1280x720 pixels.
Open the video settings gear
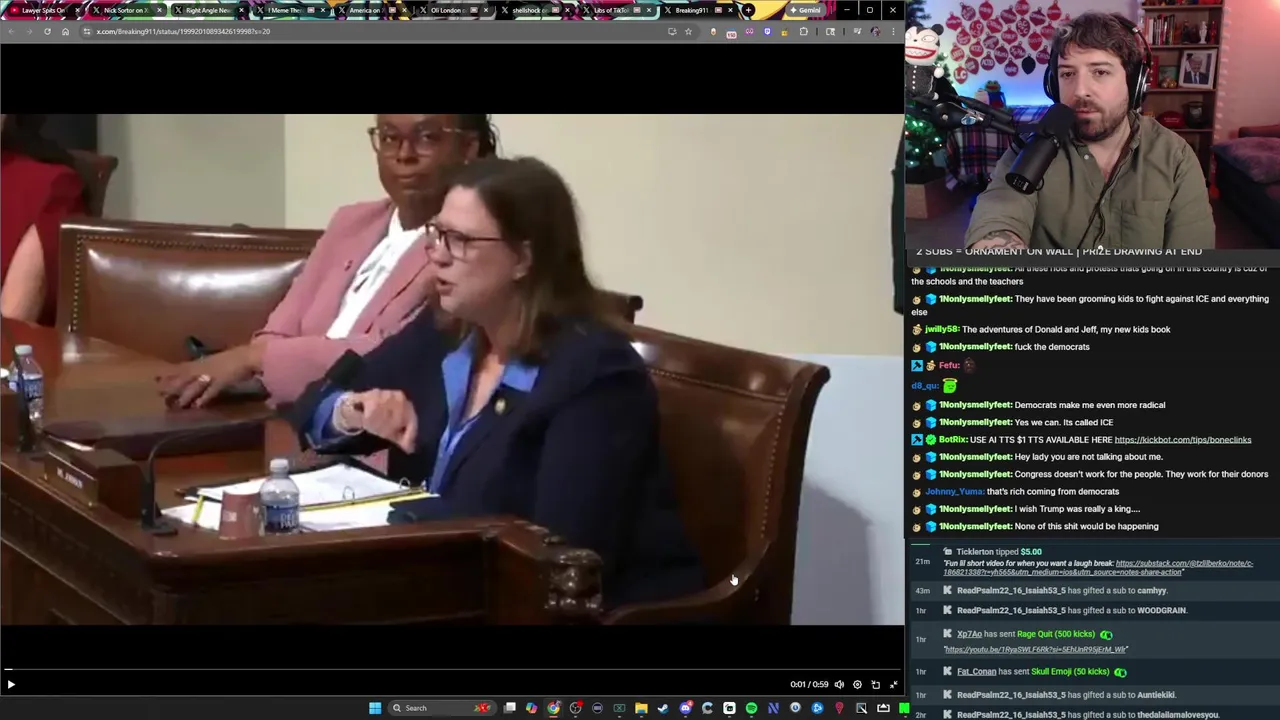pyautogui.click(x=857, y=685)
